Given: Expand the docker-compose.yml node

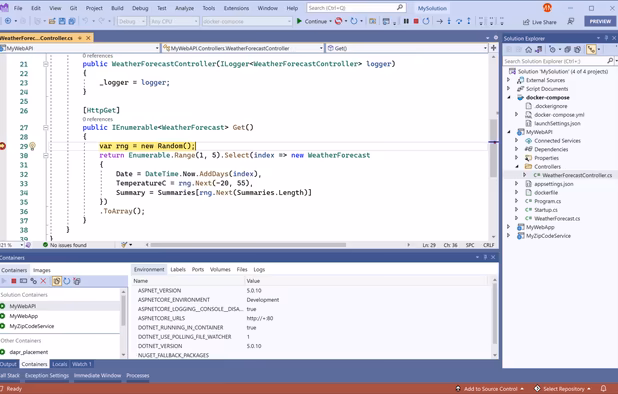Looking at the screenshot, I should [516, 115].
